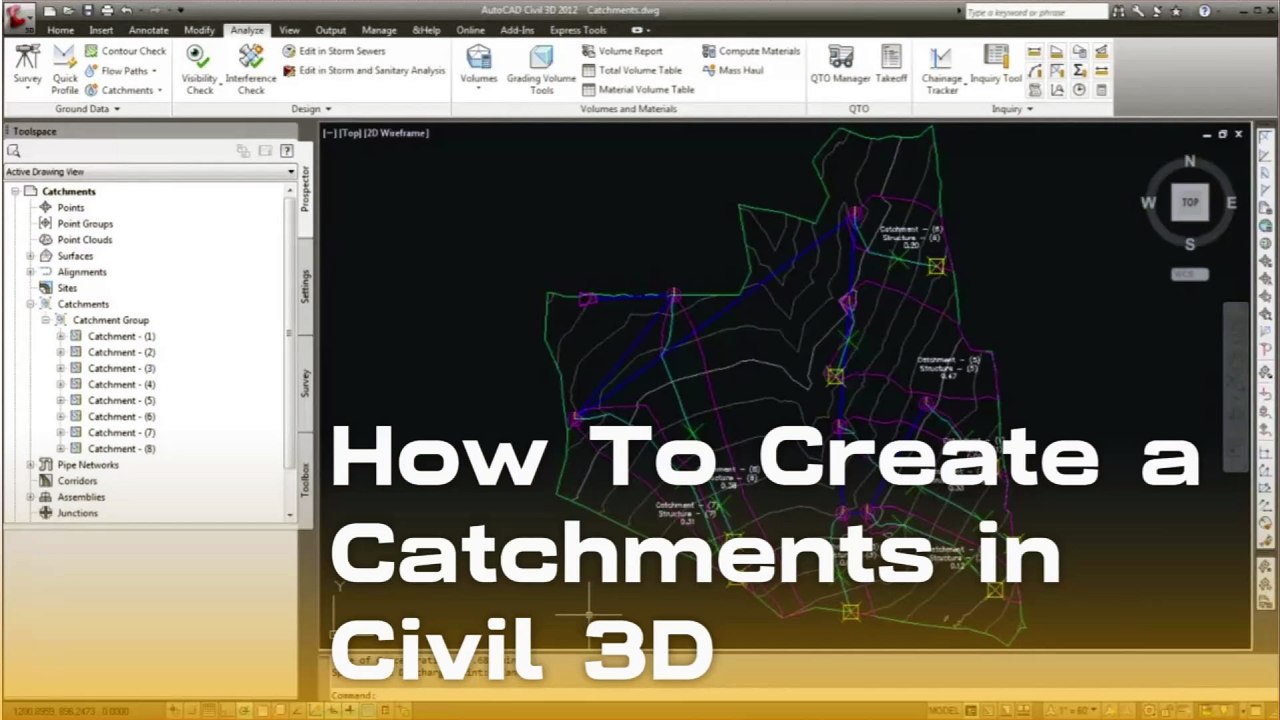Open the Visibility Check tool

pos(199,69)
